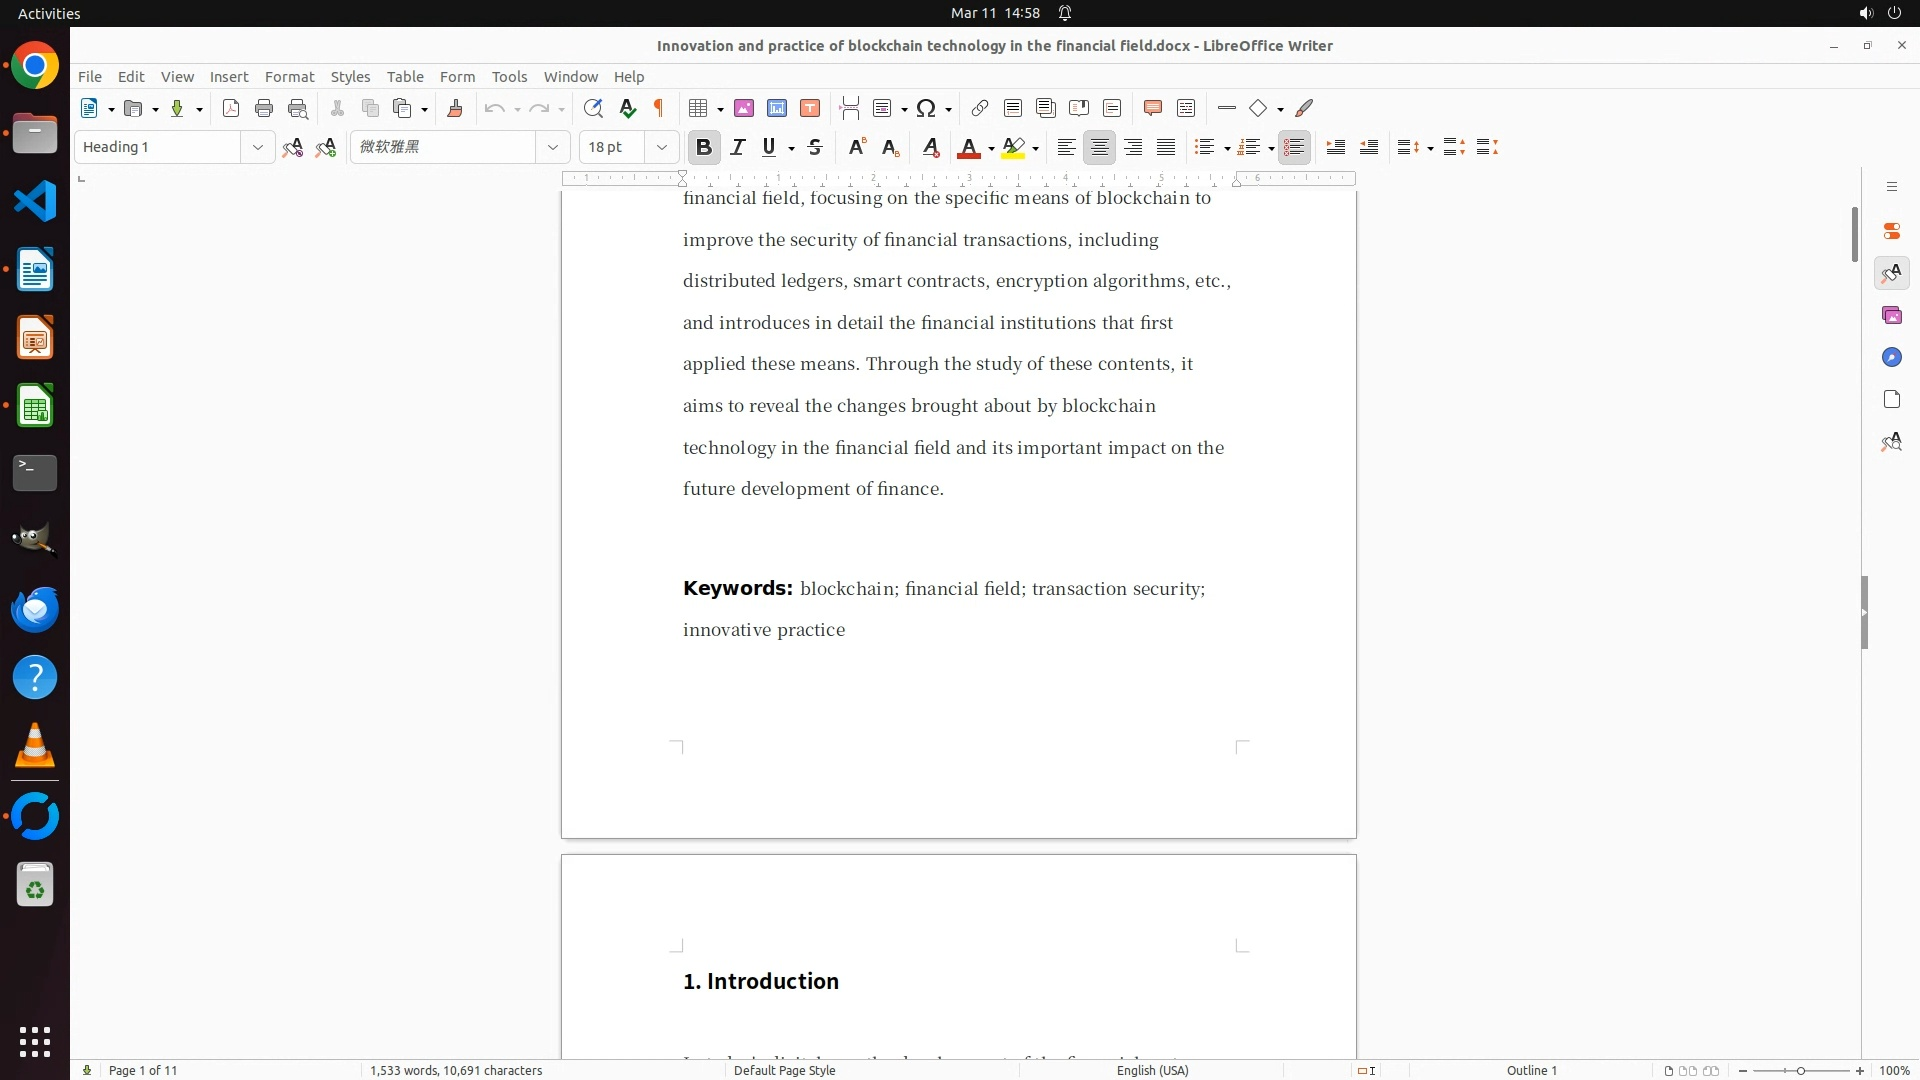Open the Tools menu

[509, 77]
